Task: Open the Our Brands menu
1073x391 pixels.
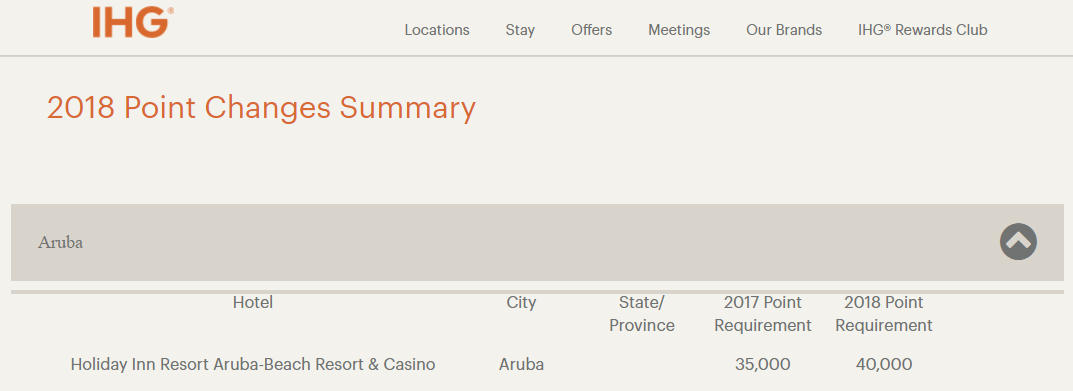Action: point(784,30)
